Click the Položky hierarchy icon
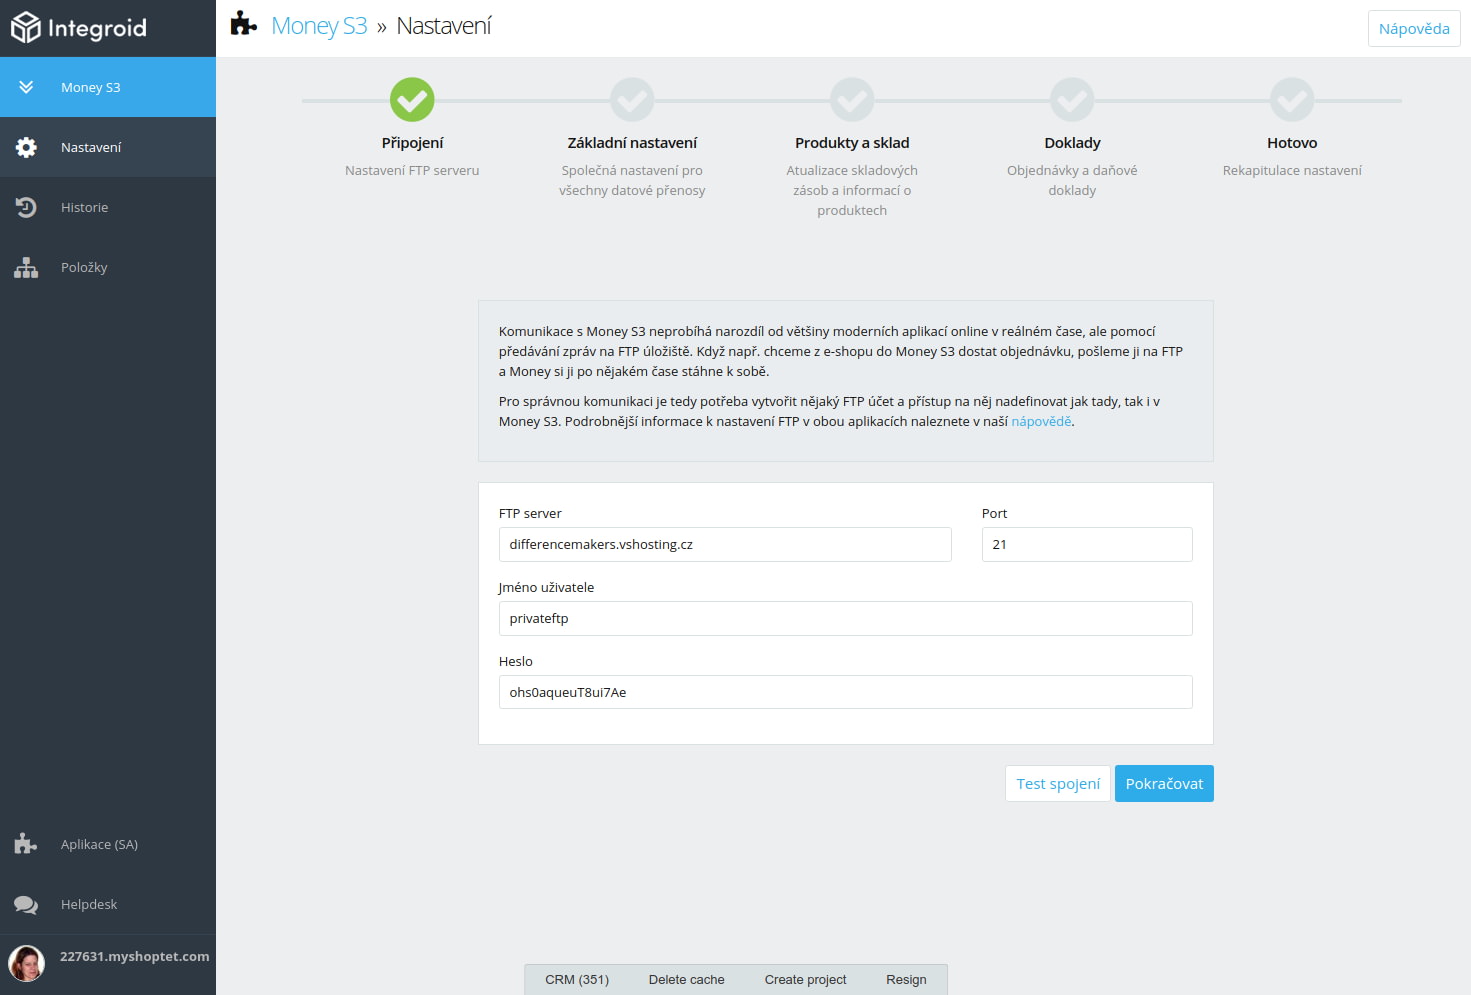 (x=26, y=267)
